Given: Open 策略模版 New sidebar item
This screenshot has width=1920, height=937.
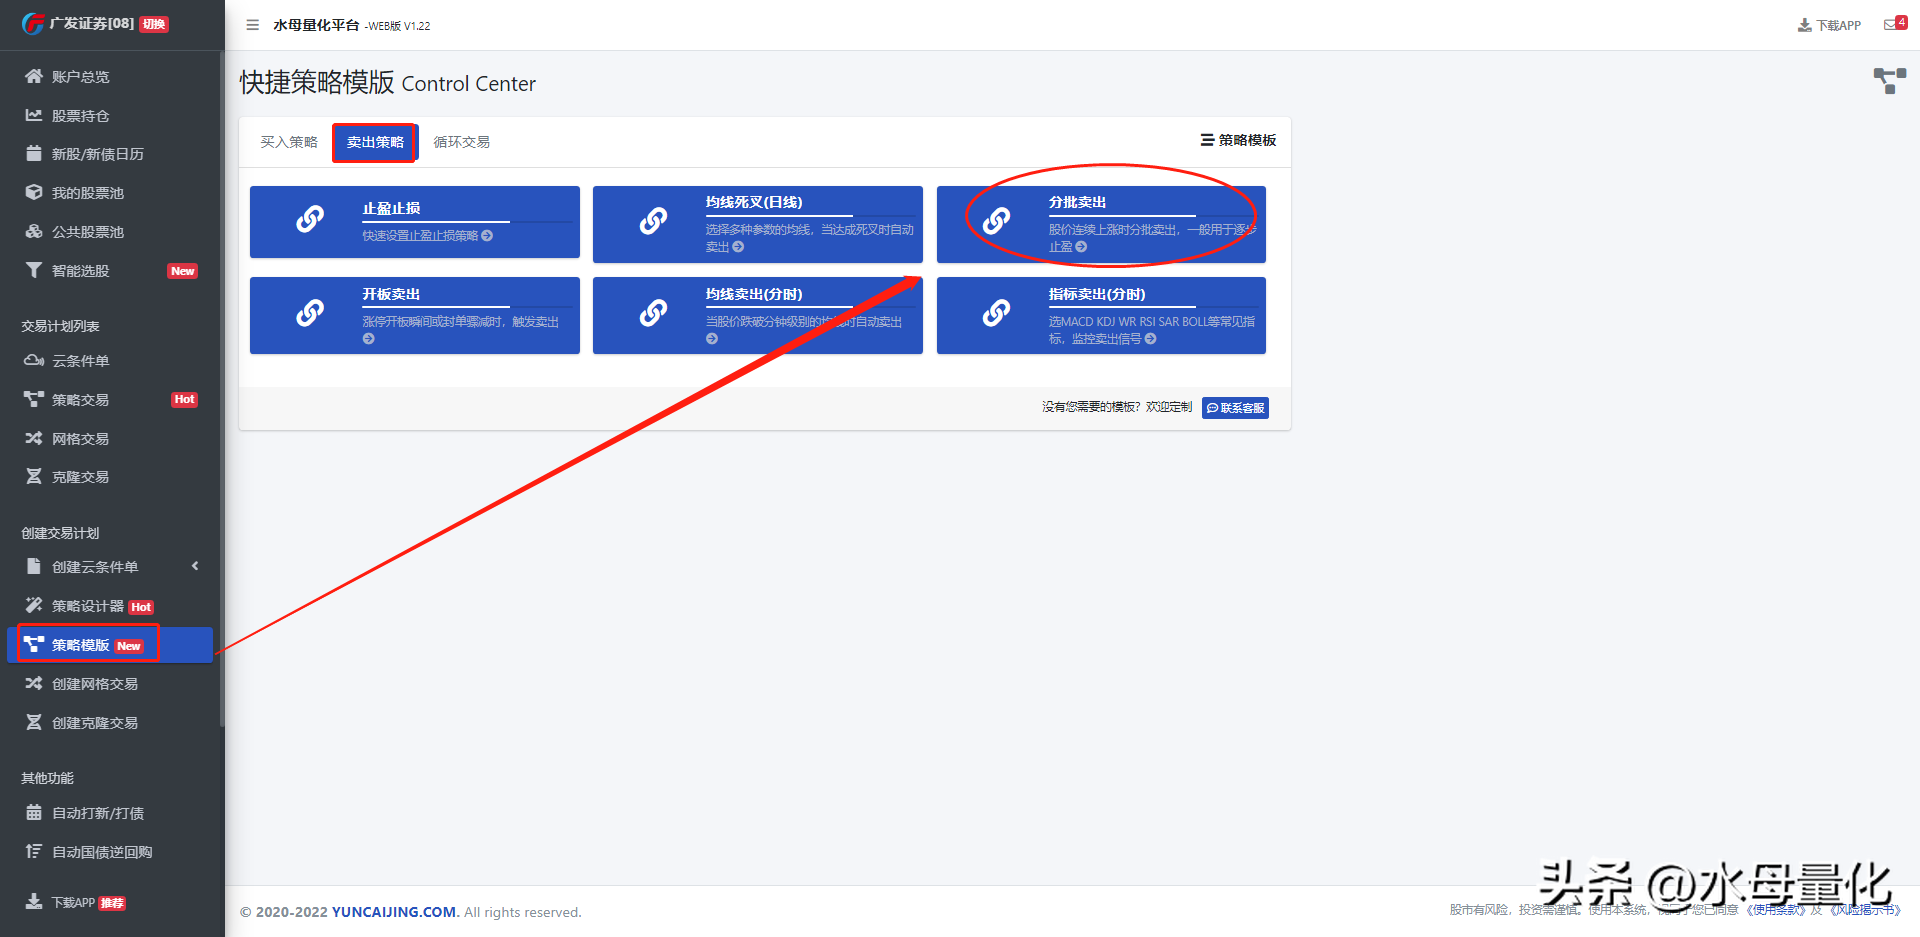Looking at the screenshot, I should (x=111, y=645).
